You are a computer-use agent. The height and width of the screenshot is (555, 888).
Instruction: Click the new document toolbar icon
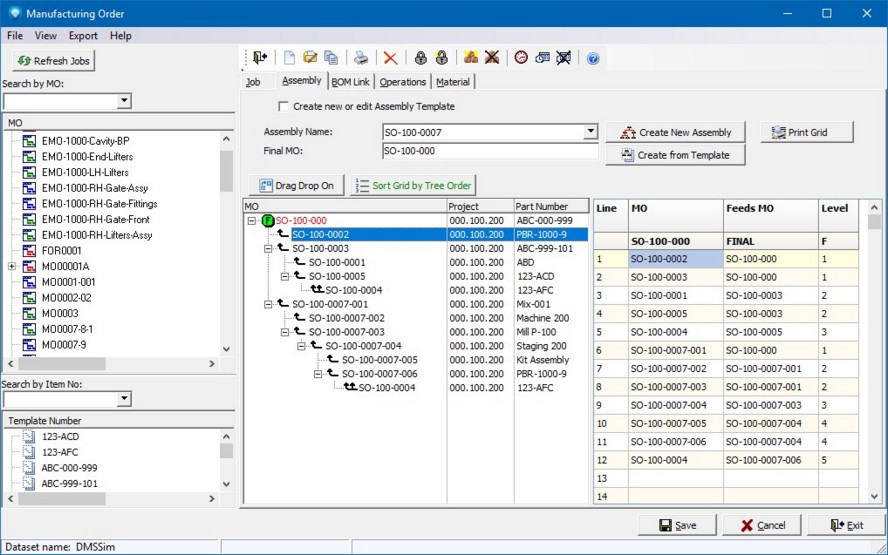tap(290, 58)
